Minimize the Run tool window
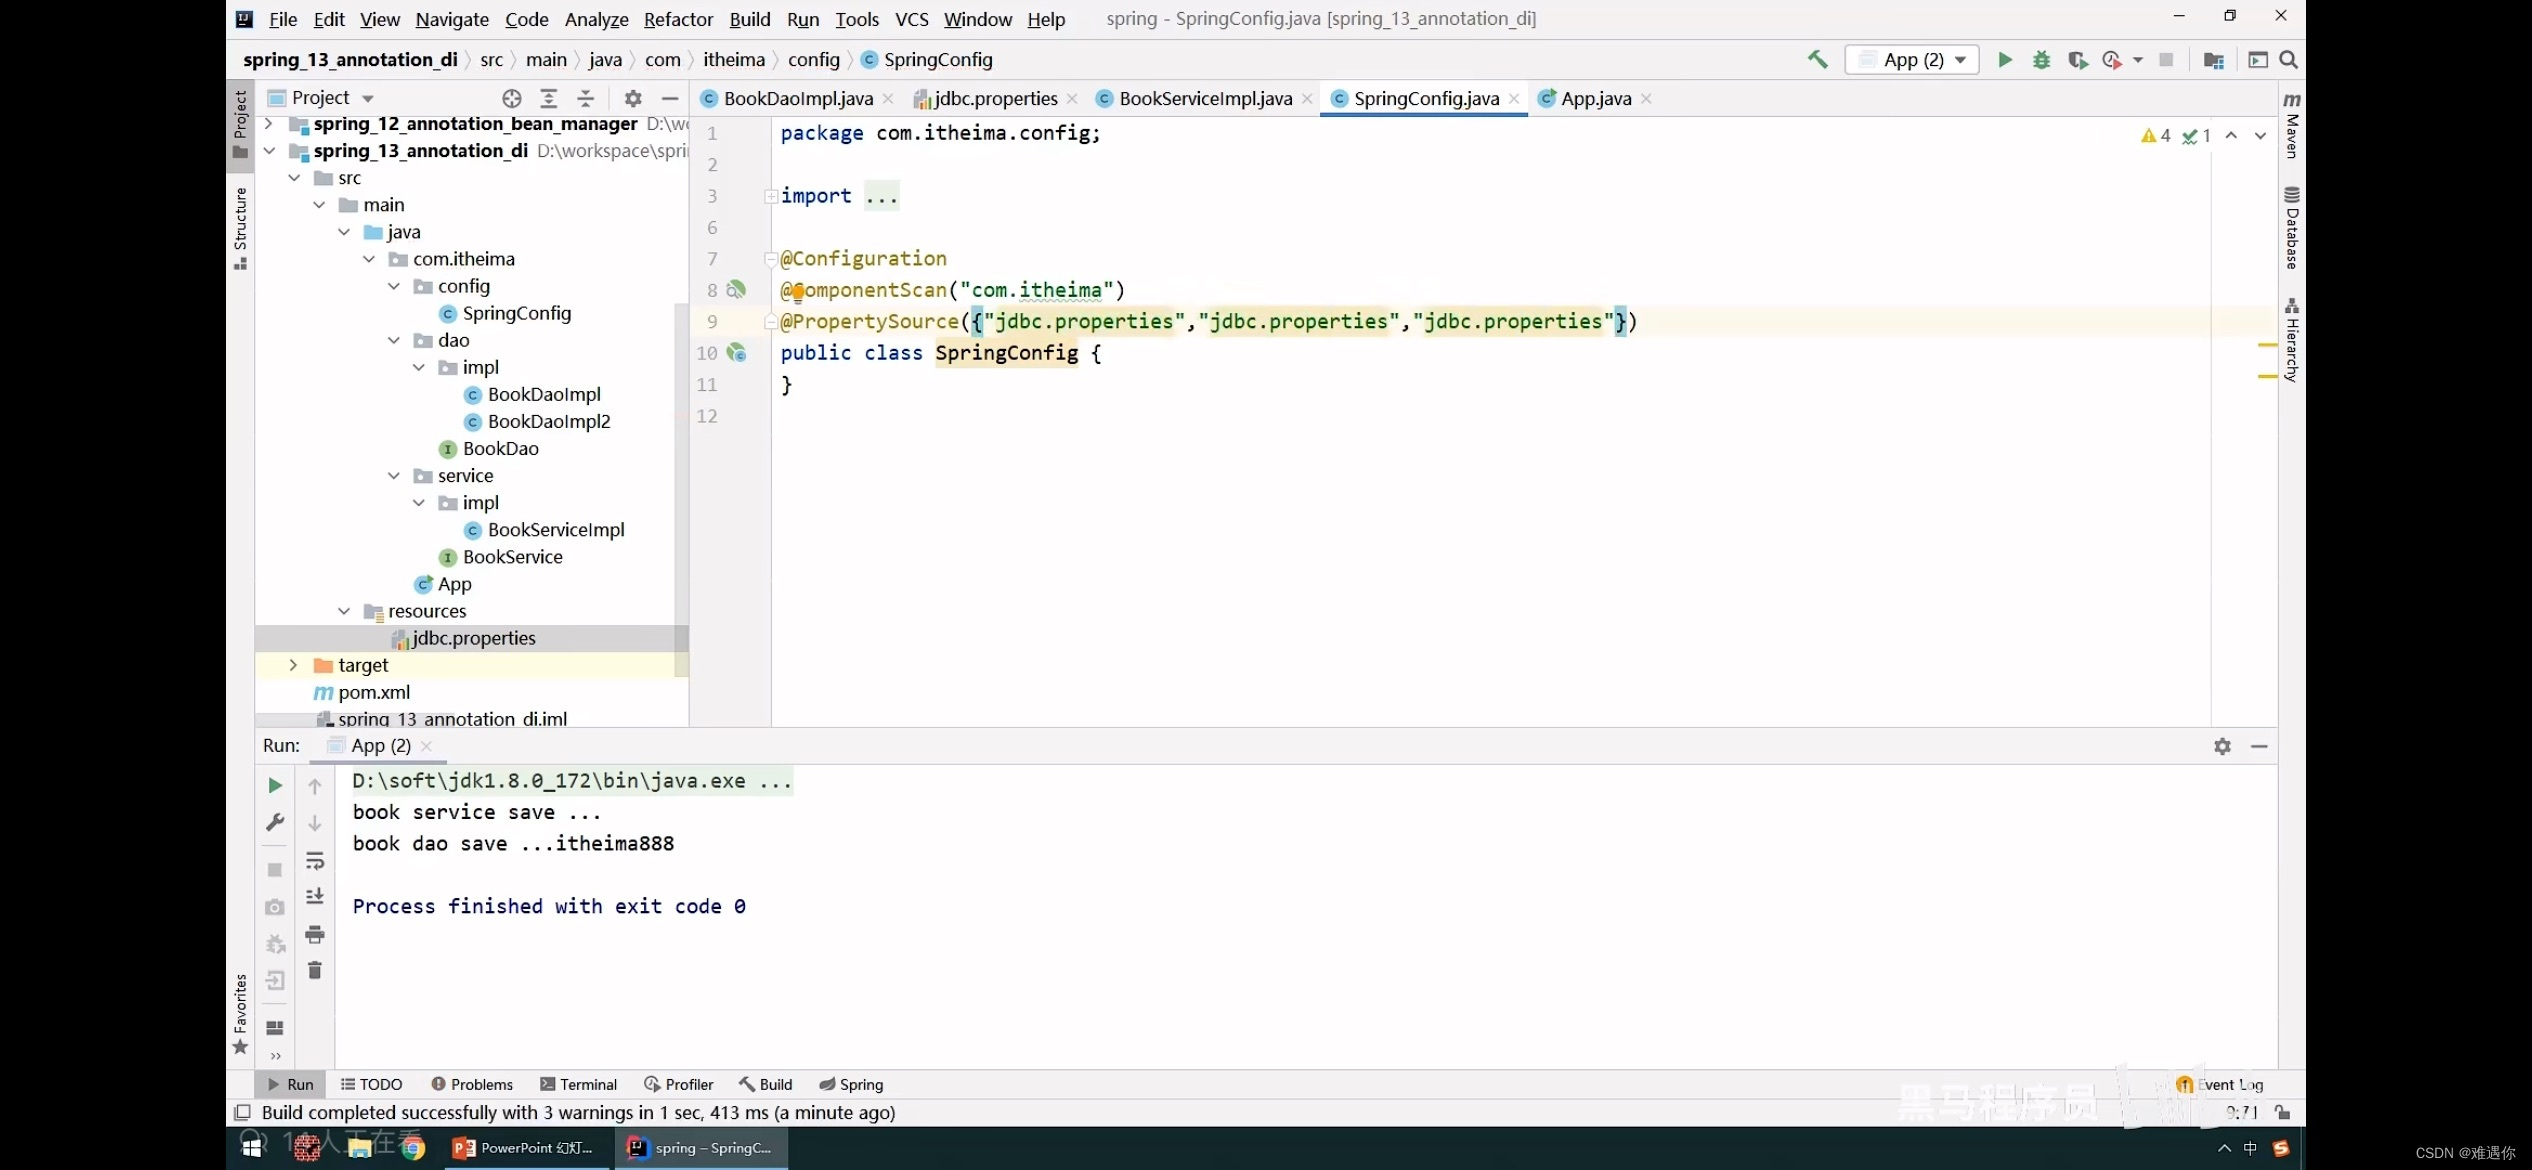The width and height of the screenshot is (2532, 1170). tap(2259, 746)
